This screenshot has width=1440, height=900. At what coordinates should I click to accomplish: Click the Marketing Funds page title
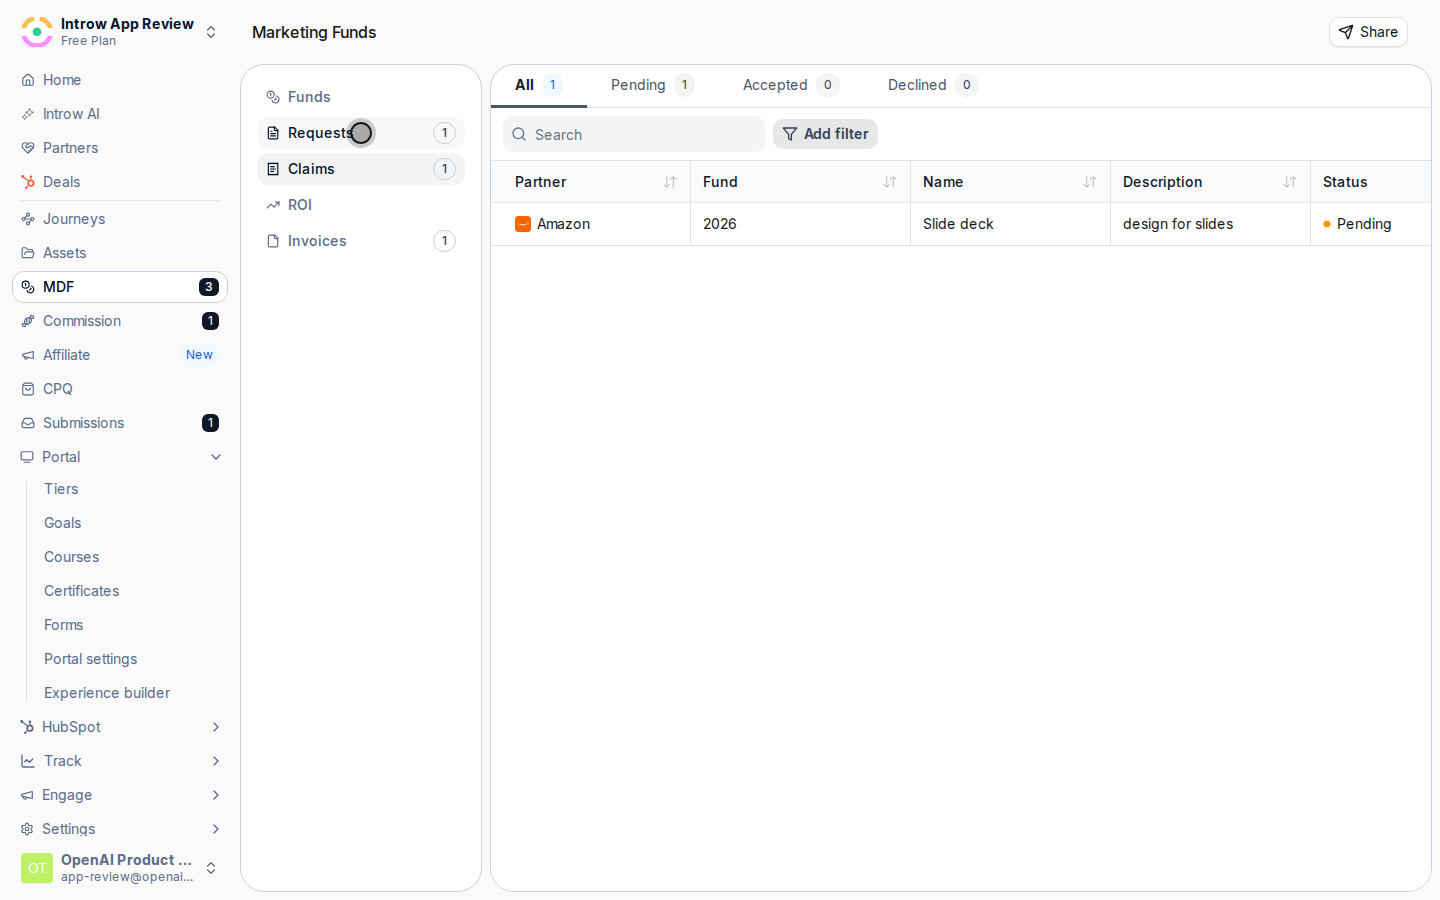314,32
